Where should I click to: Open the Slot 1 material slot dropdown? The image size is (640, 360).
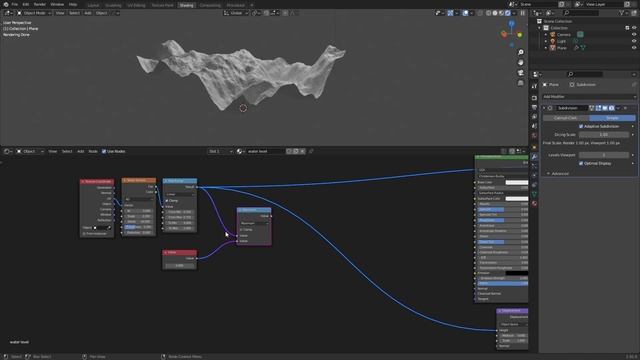pos(220,151)
